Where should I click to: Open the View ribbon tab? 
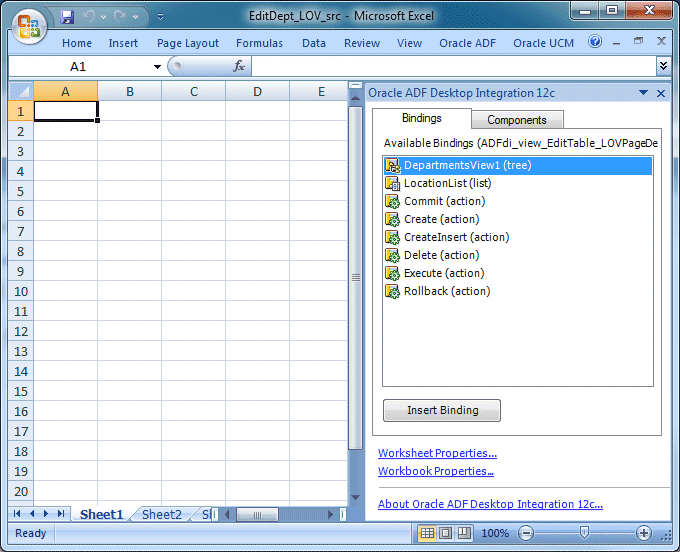tap(409, 43)
